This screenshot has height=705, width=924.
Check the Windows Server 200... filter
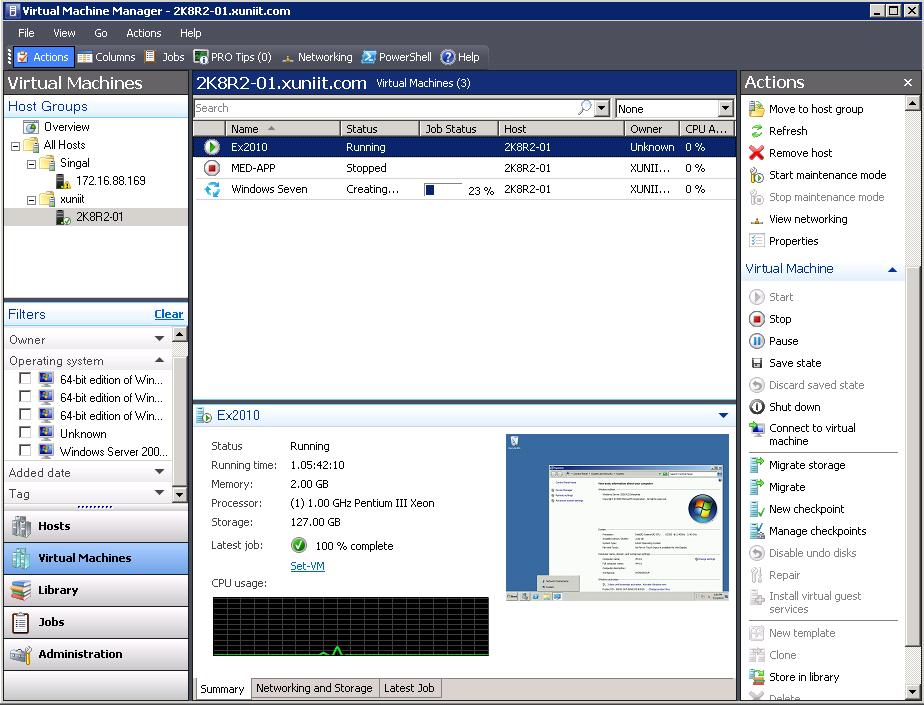(25, 450)
